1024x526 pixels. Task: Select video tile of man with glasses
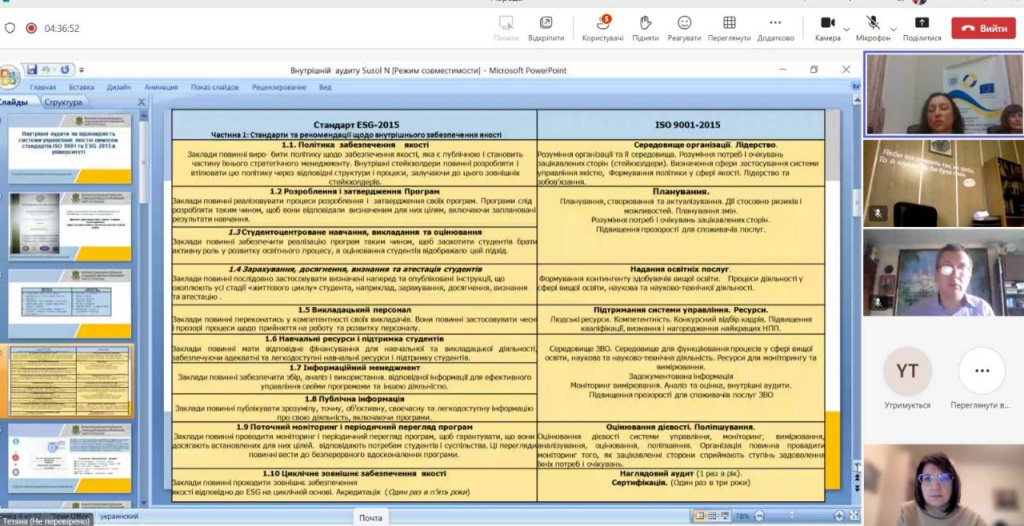point(944,272)
